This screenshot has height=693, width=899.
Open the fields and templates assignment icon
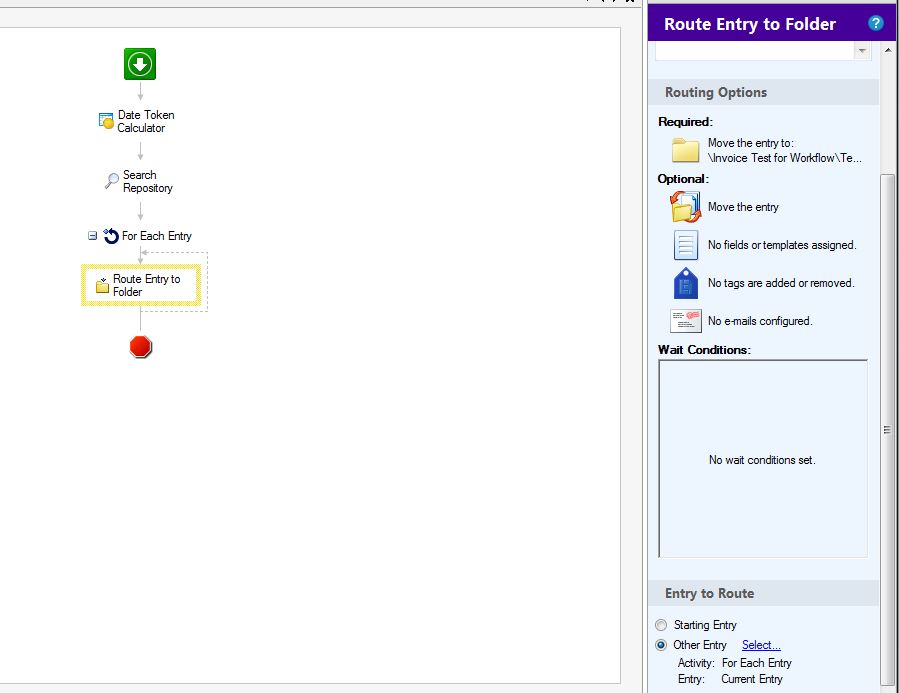686,245
